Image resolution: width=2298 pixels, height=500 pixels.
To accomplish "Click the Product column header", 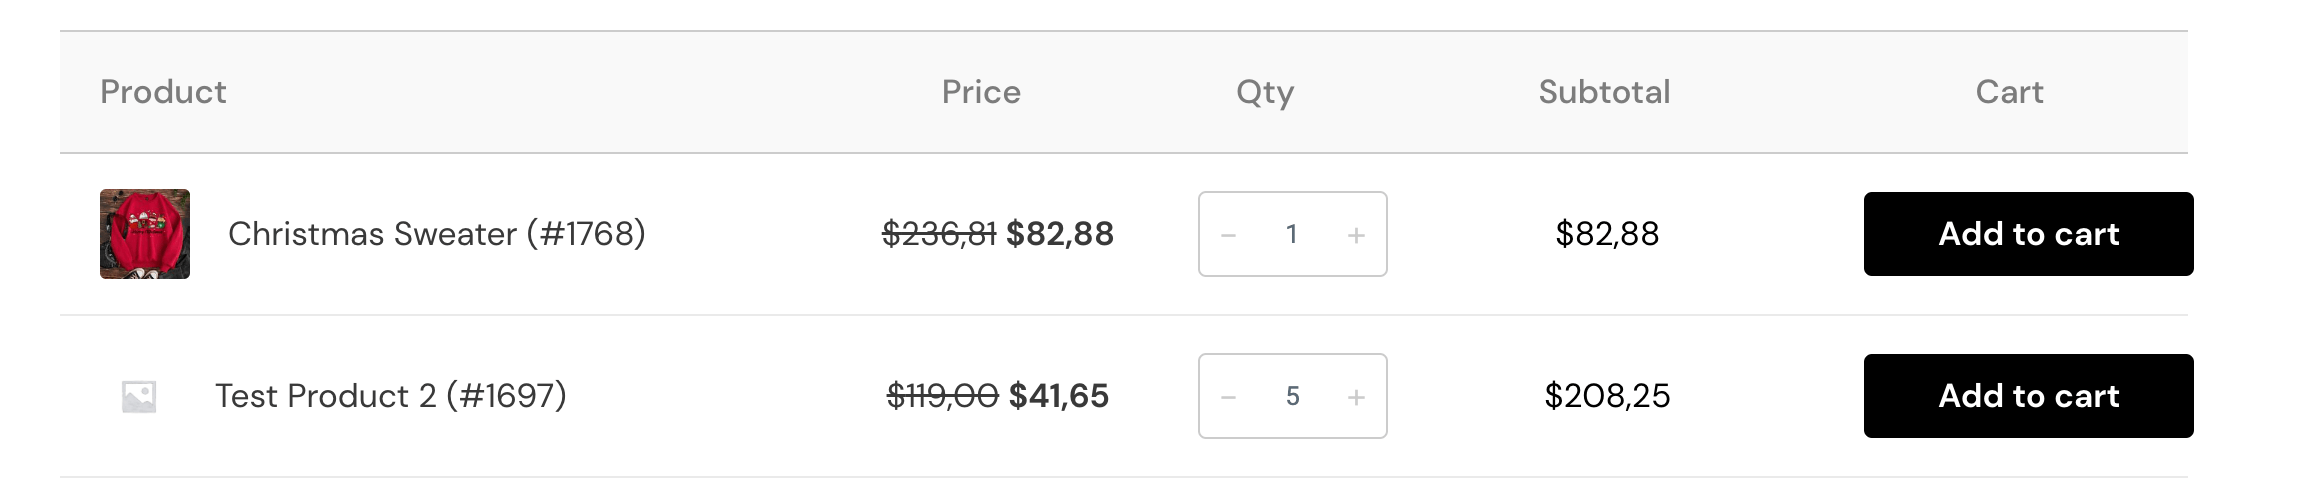I will click(163, 92).
